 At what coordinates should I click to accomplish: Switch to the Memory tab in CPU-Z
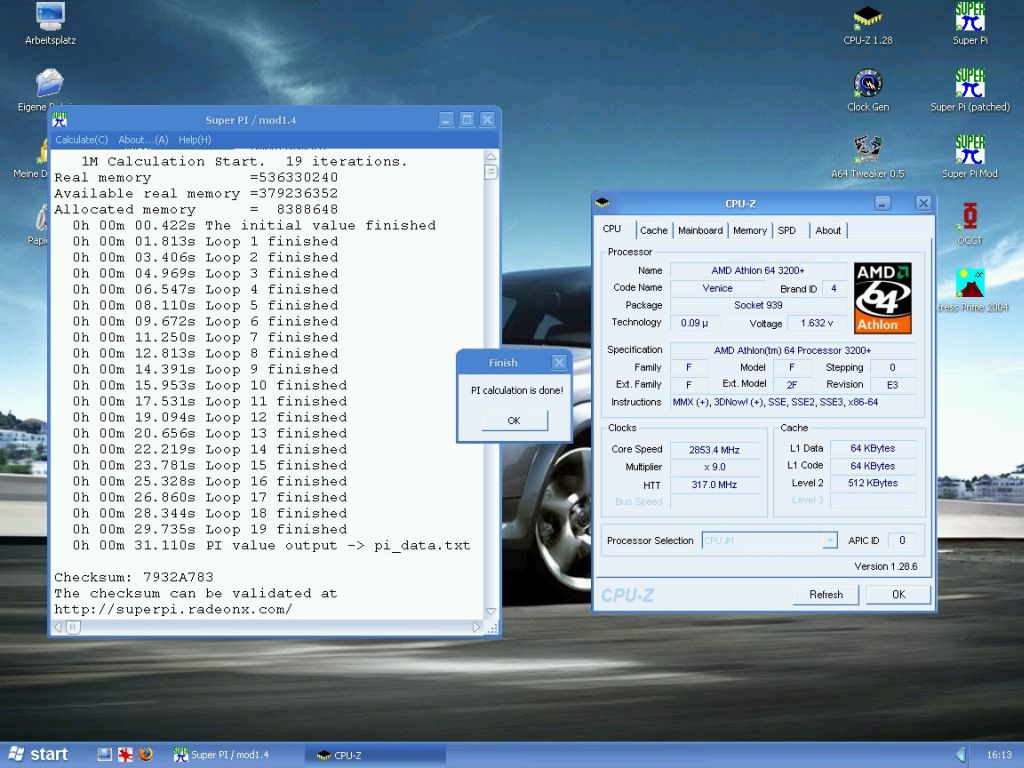[750, 231]
